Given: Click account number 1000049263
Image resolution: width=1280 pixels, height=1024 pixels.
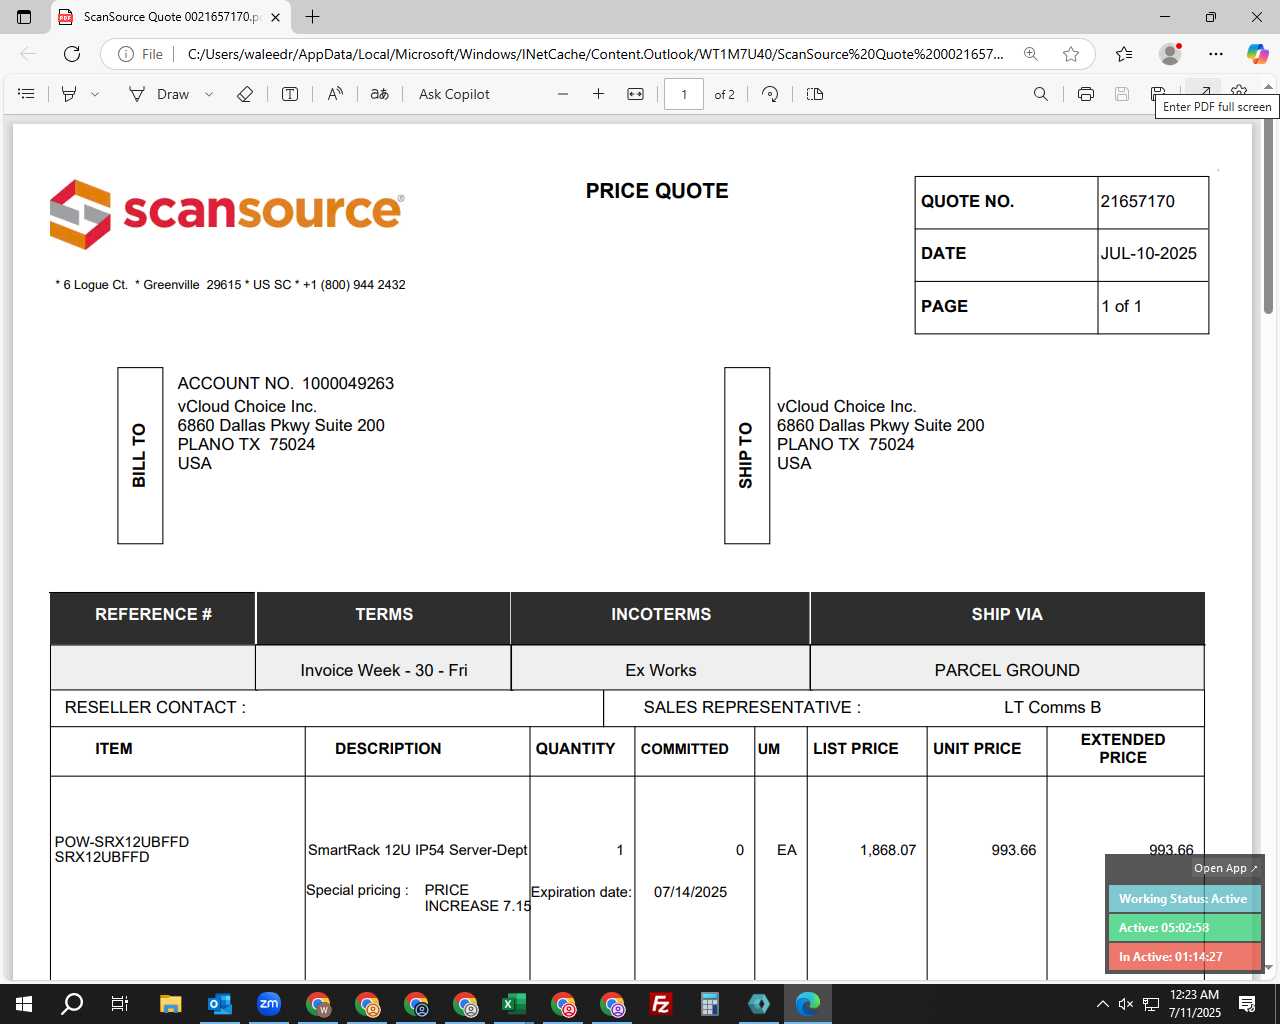Looking at the screenshot, I should click(x=348, y=383).
